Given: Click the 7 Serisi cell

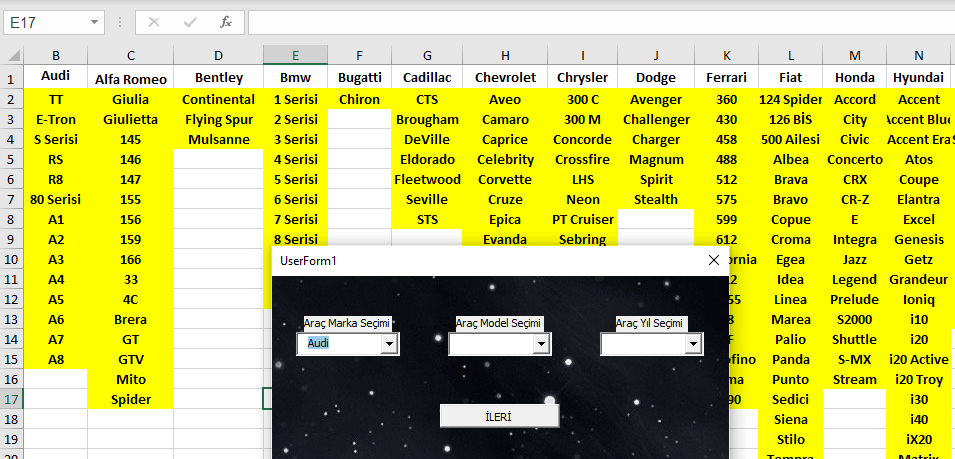Looking at the screenshot, I should click(x=295, y=219).
